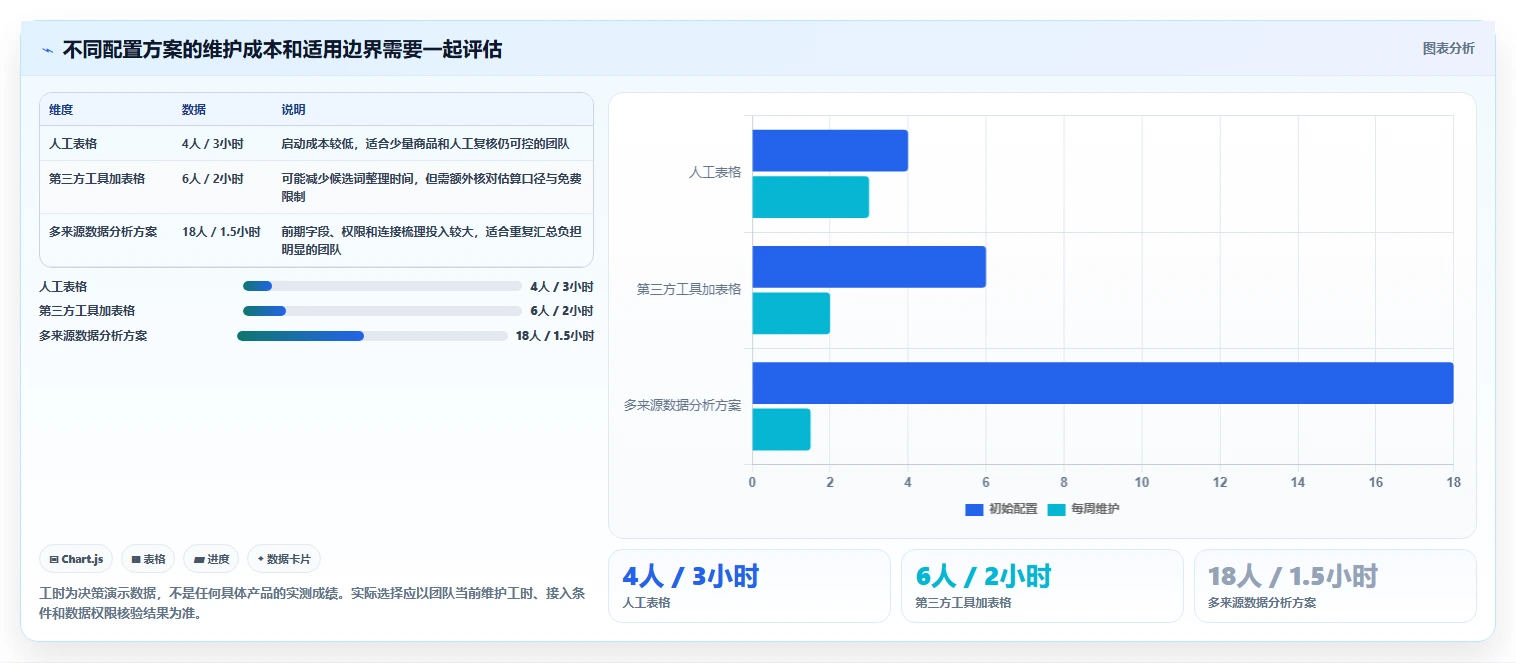This screenshot has width=1516, height=663.
Task: Click the table cell 4人 / 3小时
Action: click(x=212, y=144)
